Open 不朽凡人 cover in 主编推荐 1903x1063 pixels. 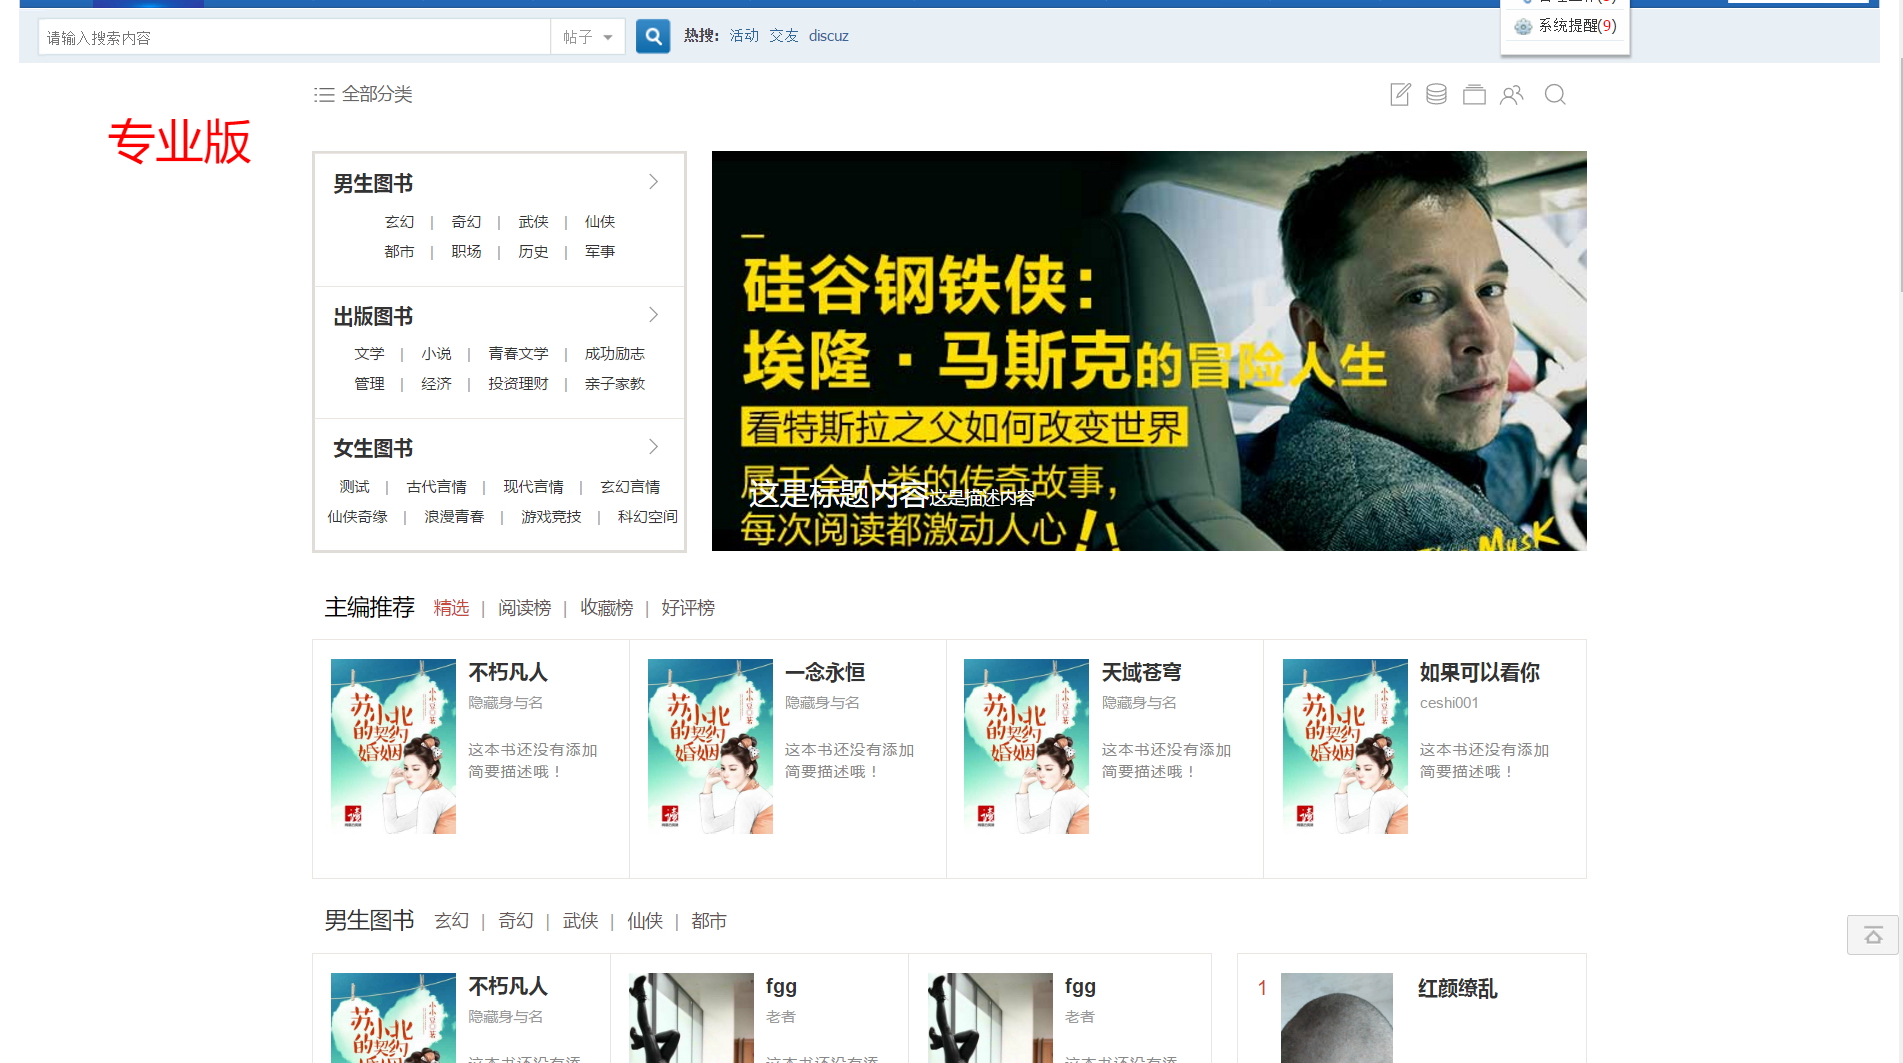[393, 746]
